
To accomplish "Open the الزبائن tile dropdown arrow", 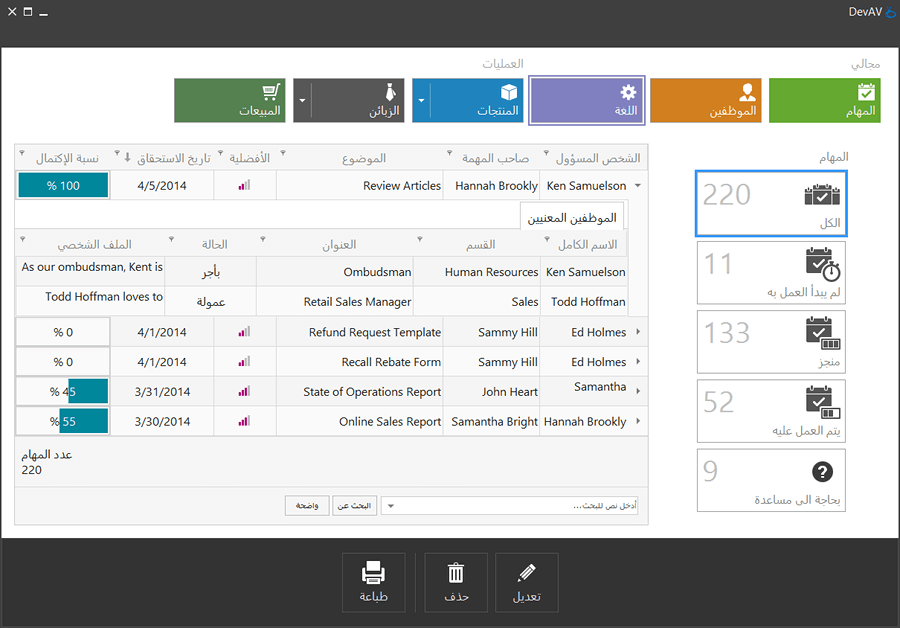I will tap(301, 101).
